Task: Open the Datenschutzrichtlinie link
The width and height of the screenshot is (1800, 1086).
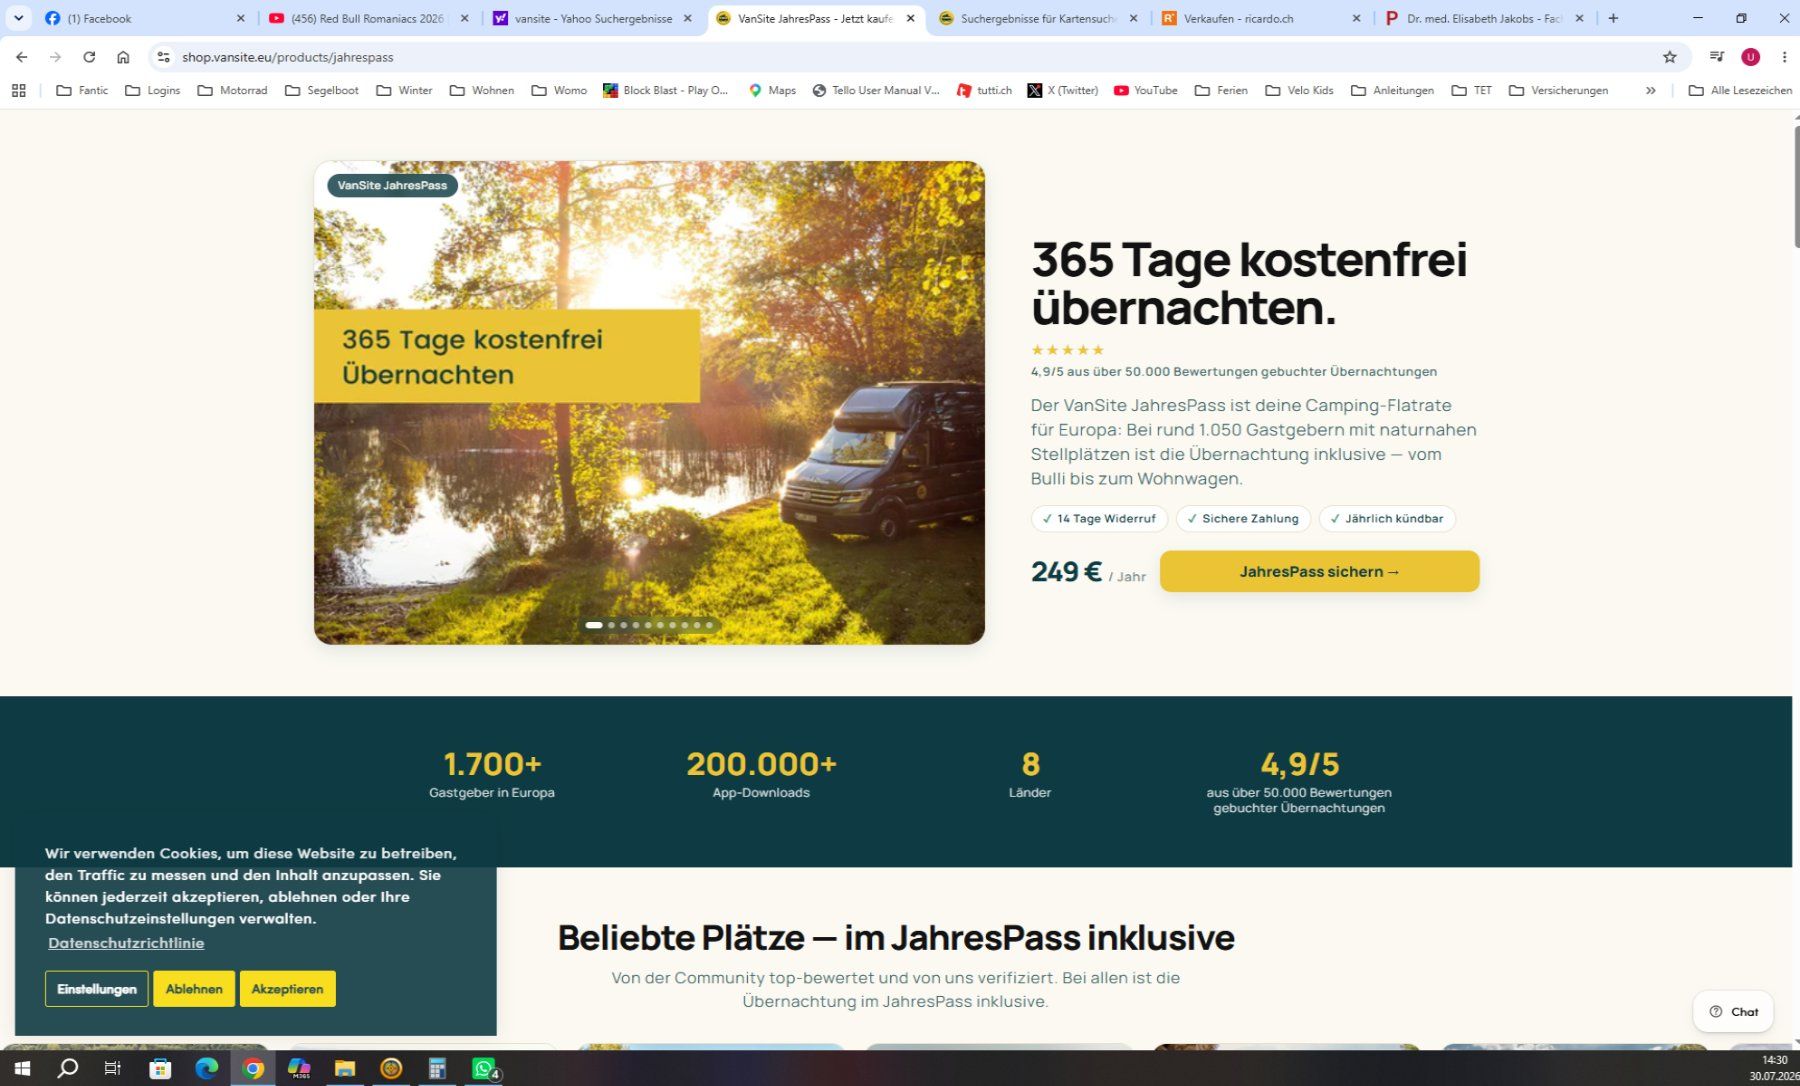Action: (126, 943)
